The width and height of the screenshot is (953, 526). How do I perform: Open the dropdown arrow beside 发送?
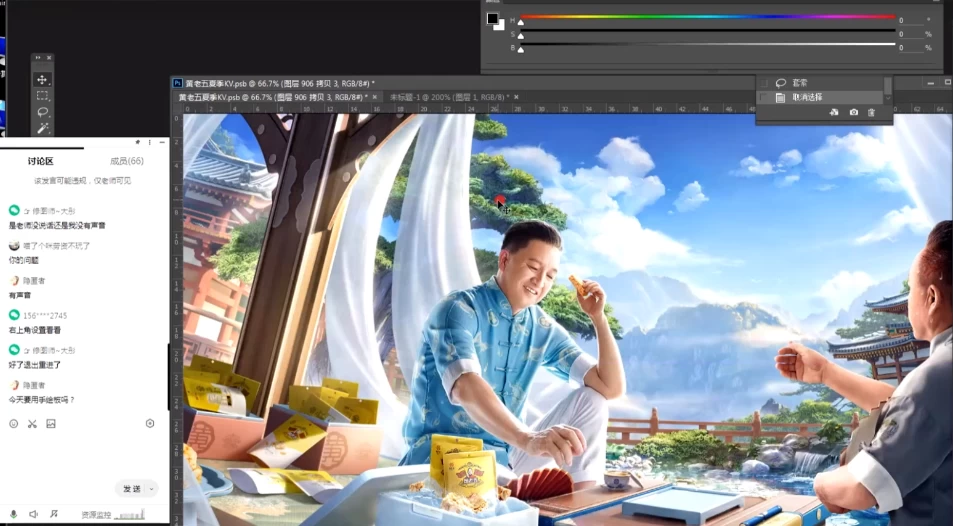[151, 489]
